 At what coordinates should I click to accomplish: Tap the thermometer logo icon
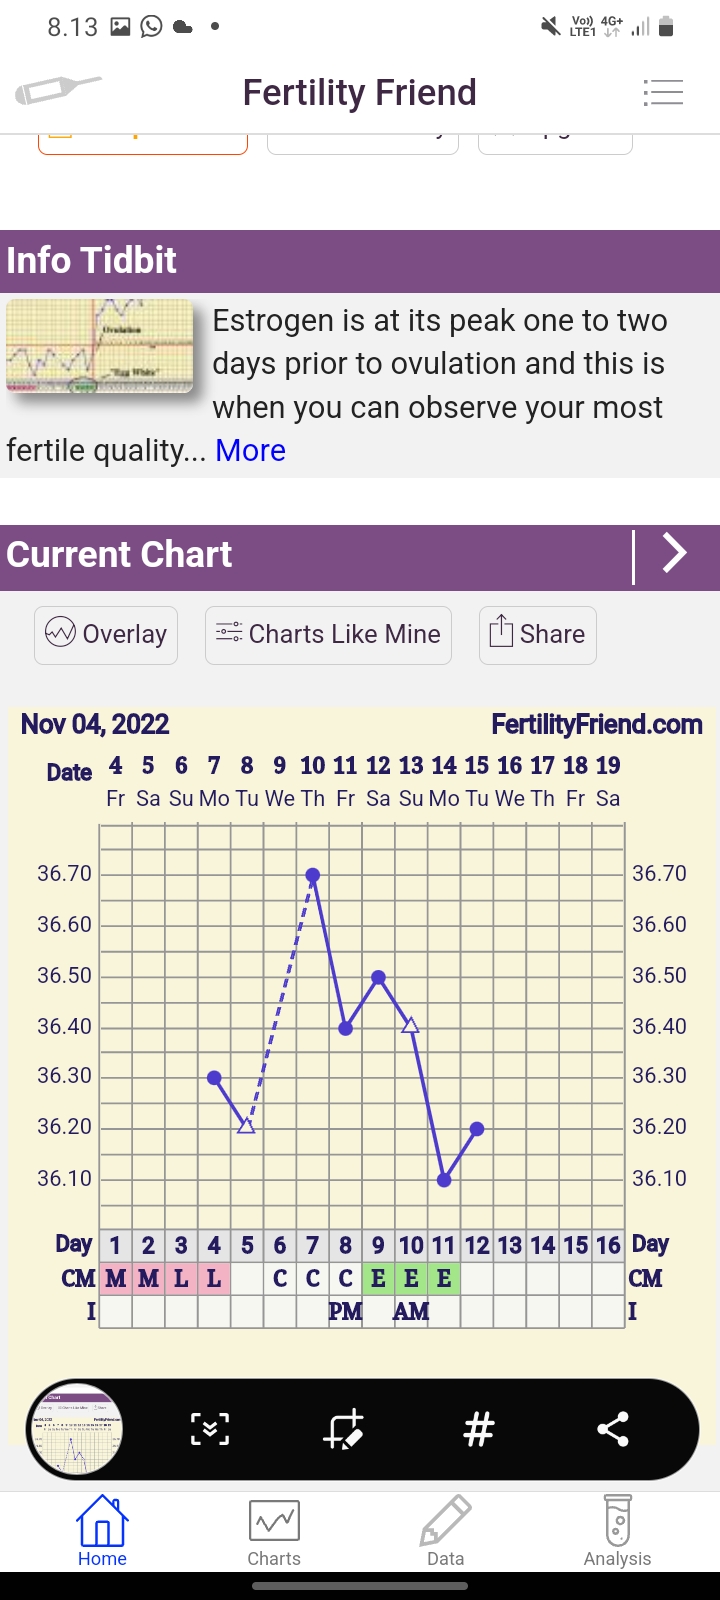57,91
